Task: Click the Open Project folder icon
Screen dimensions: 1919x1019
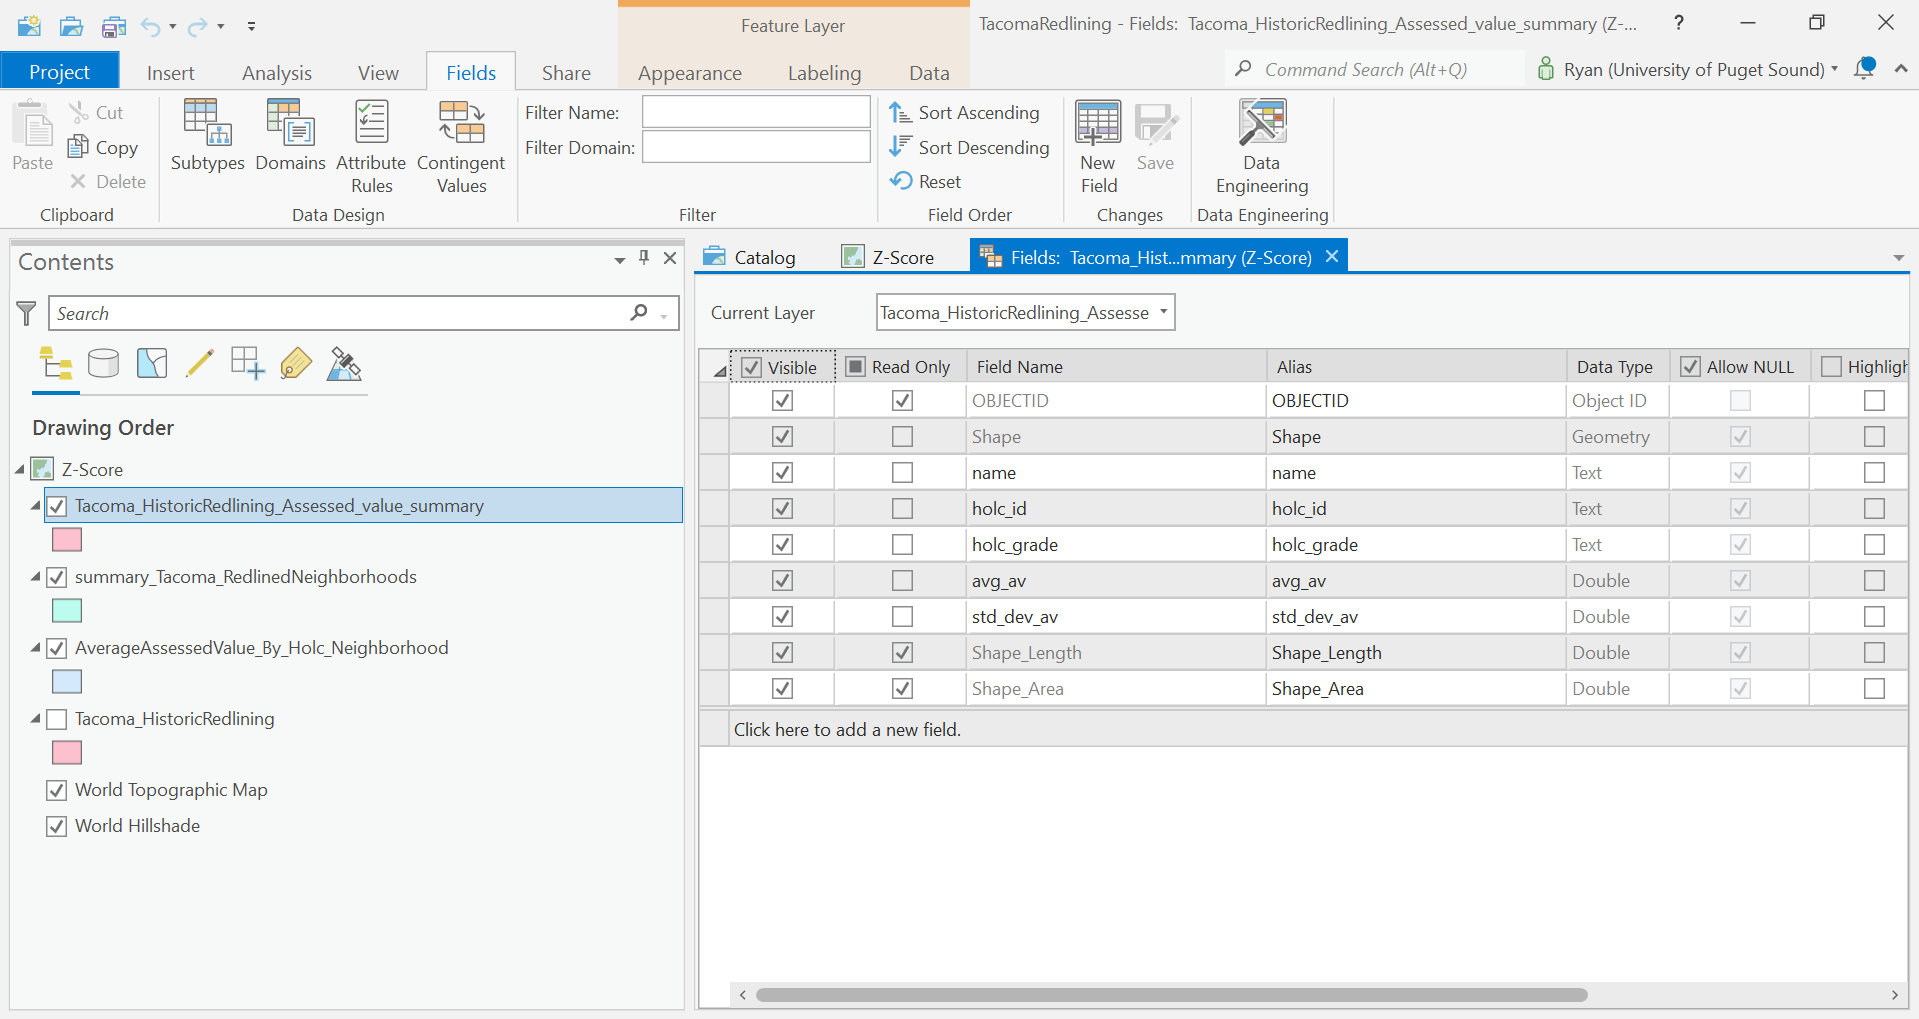Action: point(72,26)
